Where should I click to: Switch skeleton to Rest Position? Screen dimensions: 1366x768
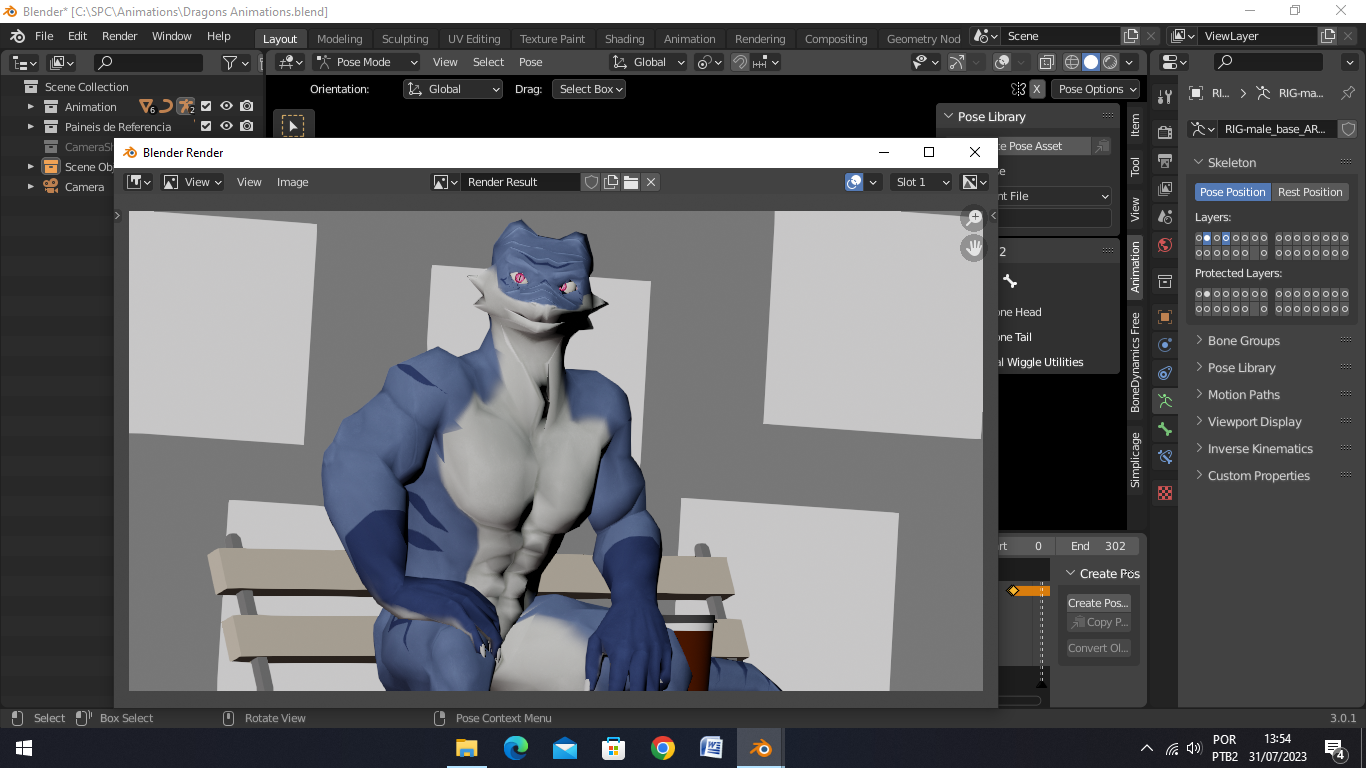pos(1309,192)
